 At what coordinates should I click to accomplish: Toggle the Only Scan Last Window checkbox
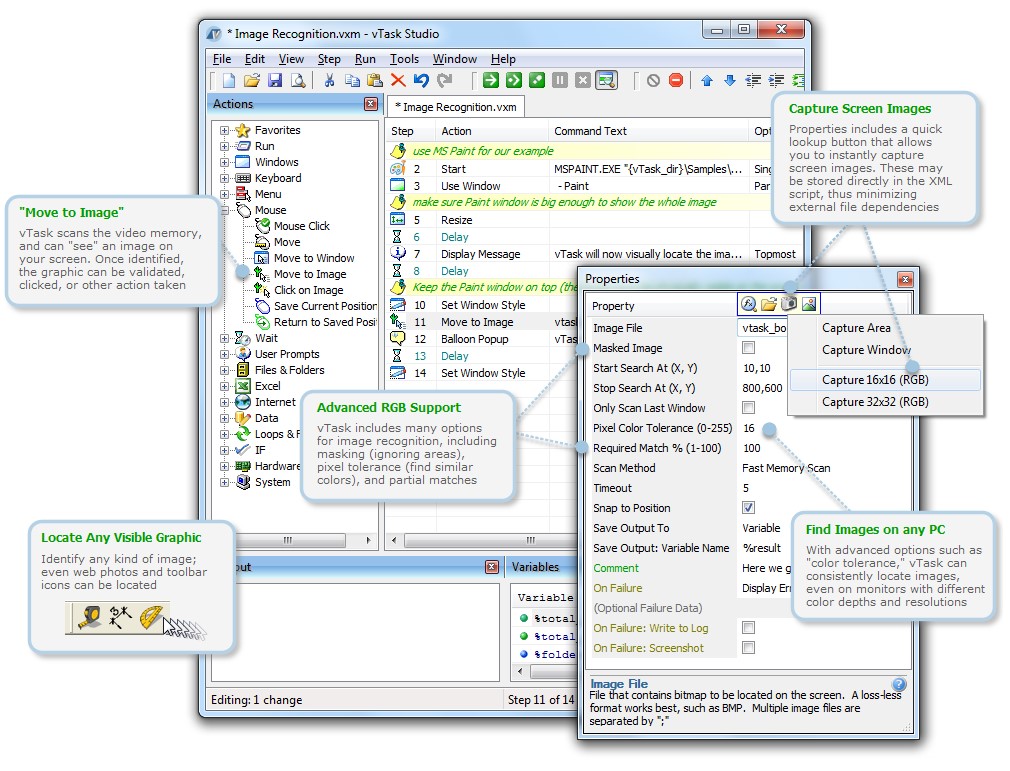click(748, 408)
